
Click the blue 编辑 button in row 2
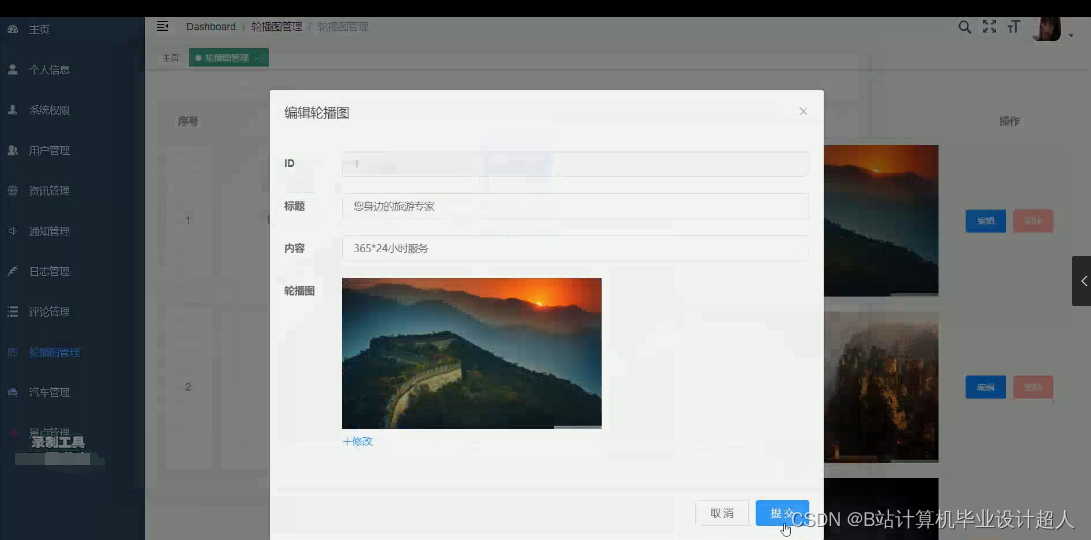tap(985, 387)
